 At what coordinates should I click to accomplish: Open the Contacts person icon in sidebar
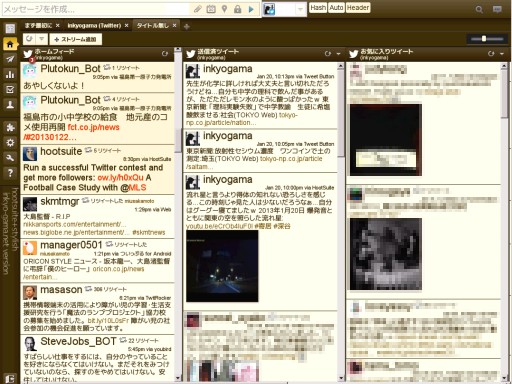pyautogui.click(x=10, y=105)
